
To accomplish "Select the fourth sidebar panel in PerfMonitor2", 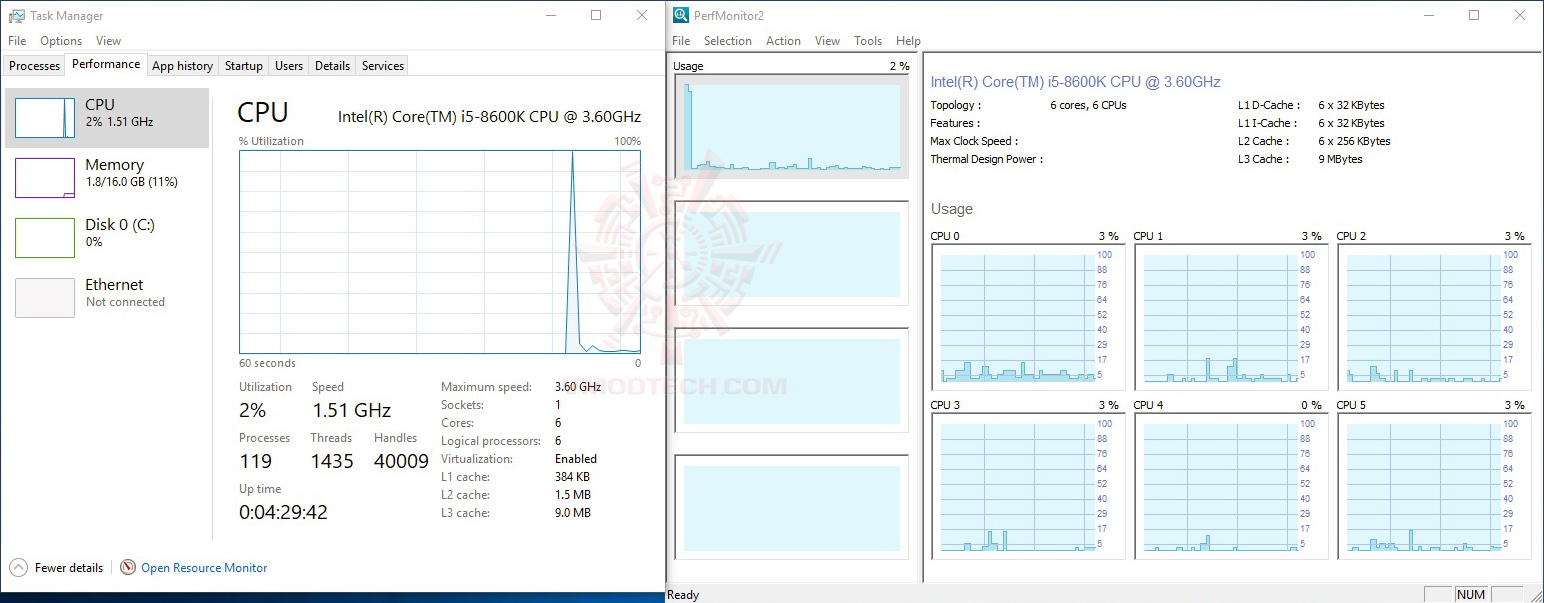I will [791, 507].
